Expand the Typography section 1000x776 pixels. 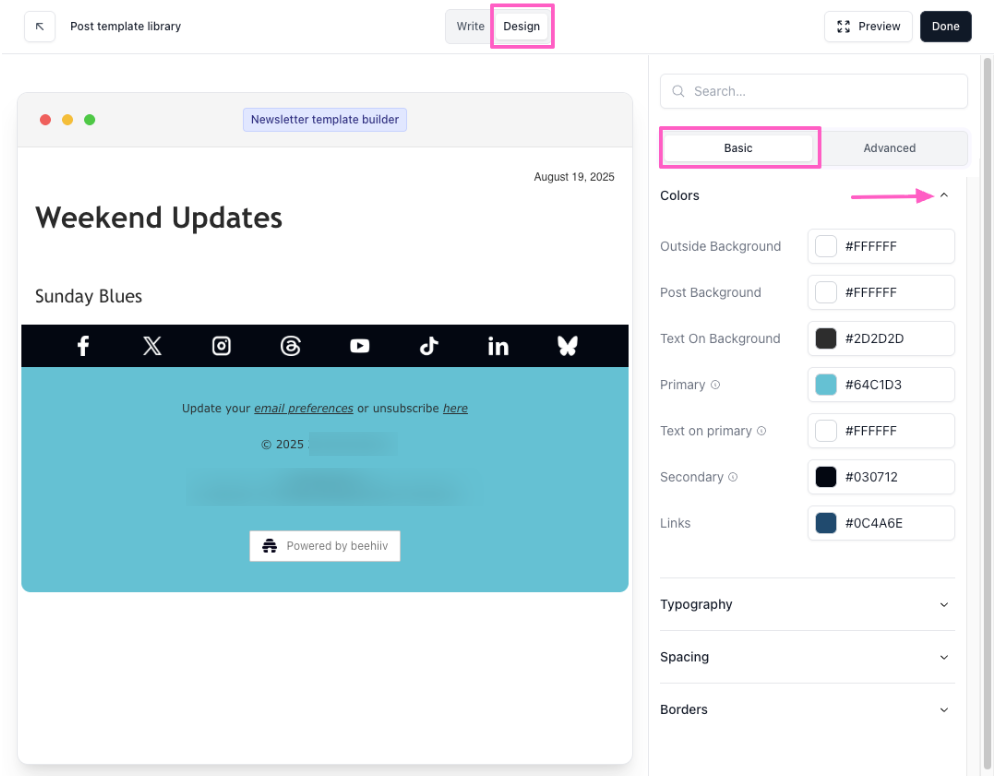coord(944,605)
